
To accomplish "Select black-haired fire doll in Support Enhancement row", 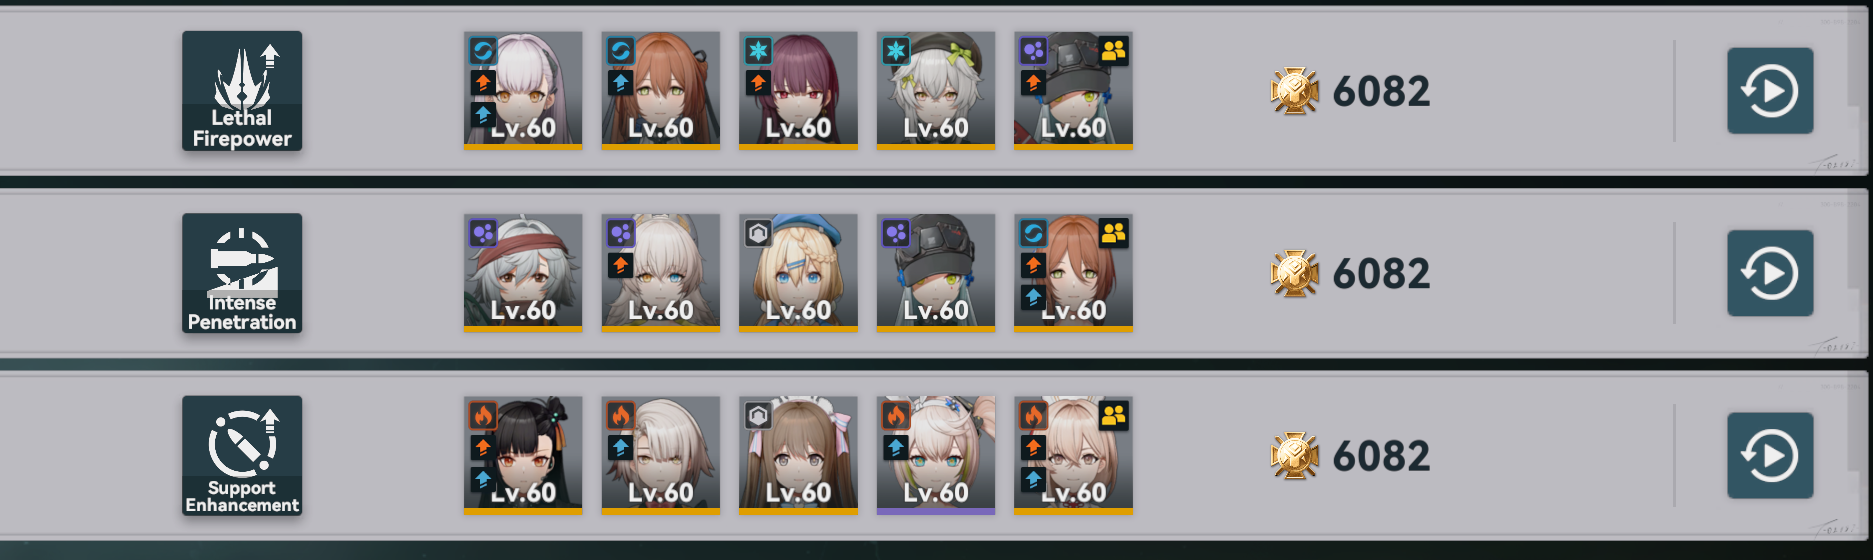I will click(x=523, y=456).
